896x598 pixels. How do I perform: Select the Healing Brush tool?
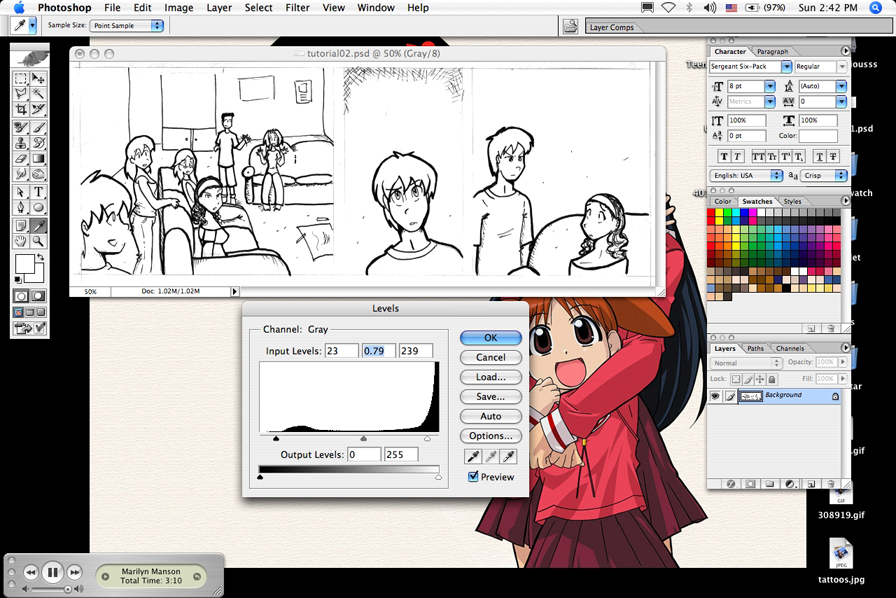[x=21, y=127]
